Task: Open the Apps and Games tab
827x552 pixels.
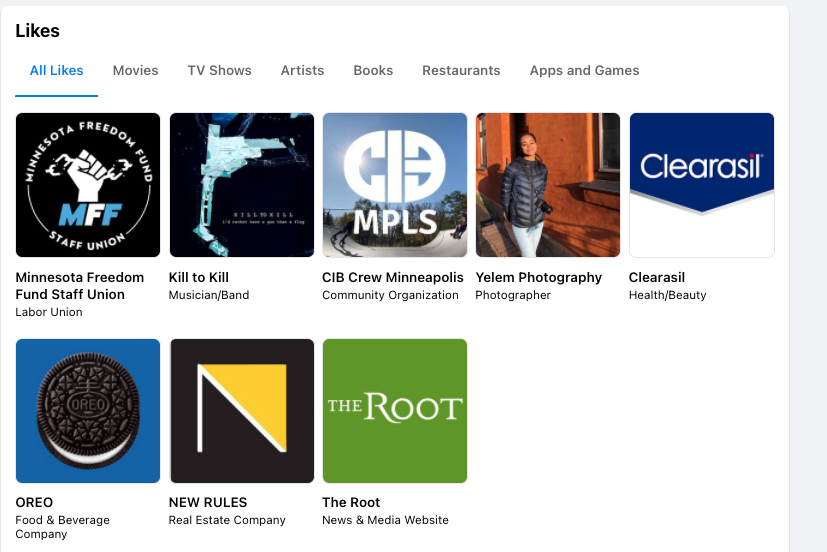Action: [x=584, y=70]
